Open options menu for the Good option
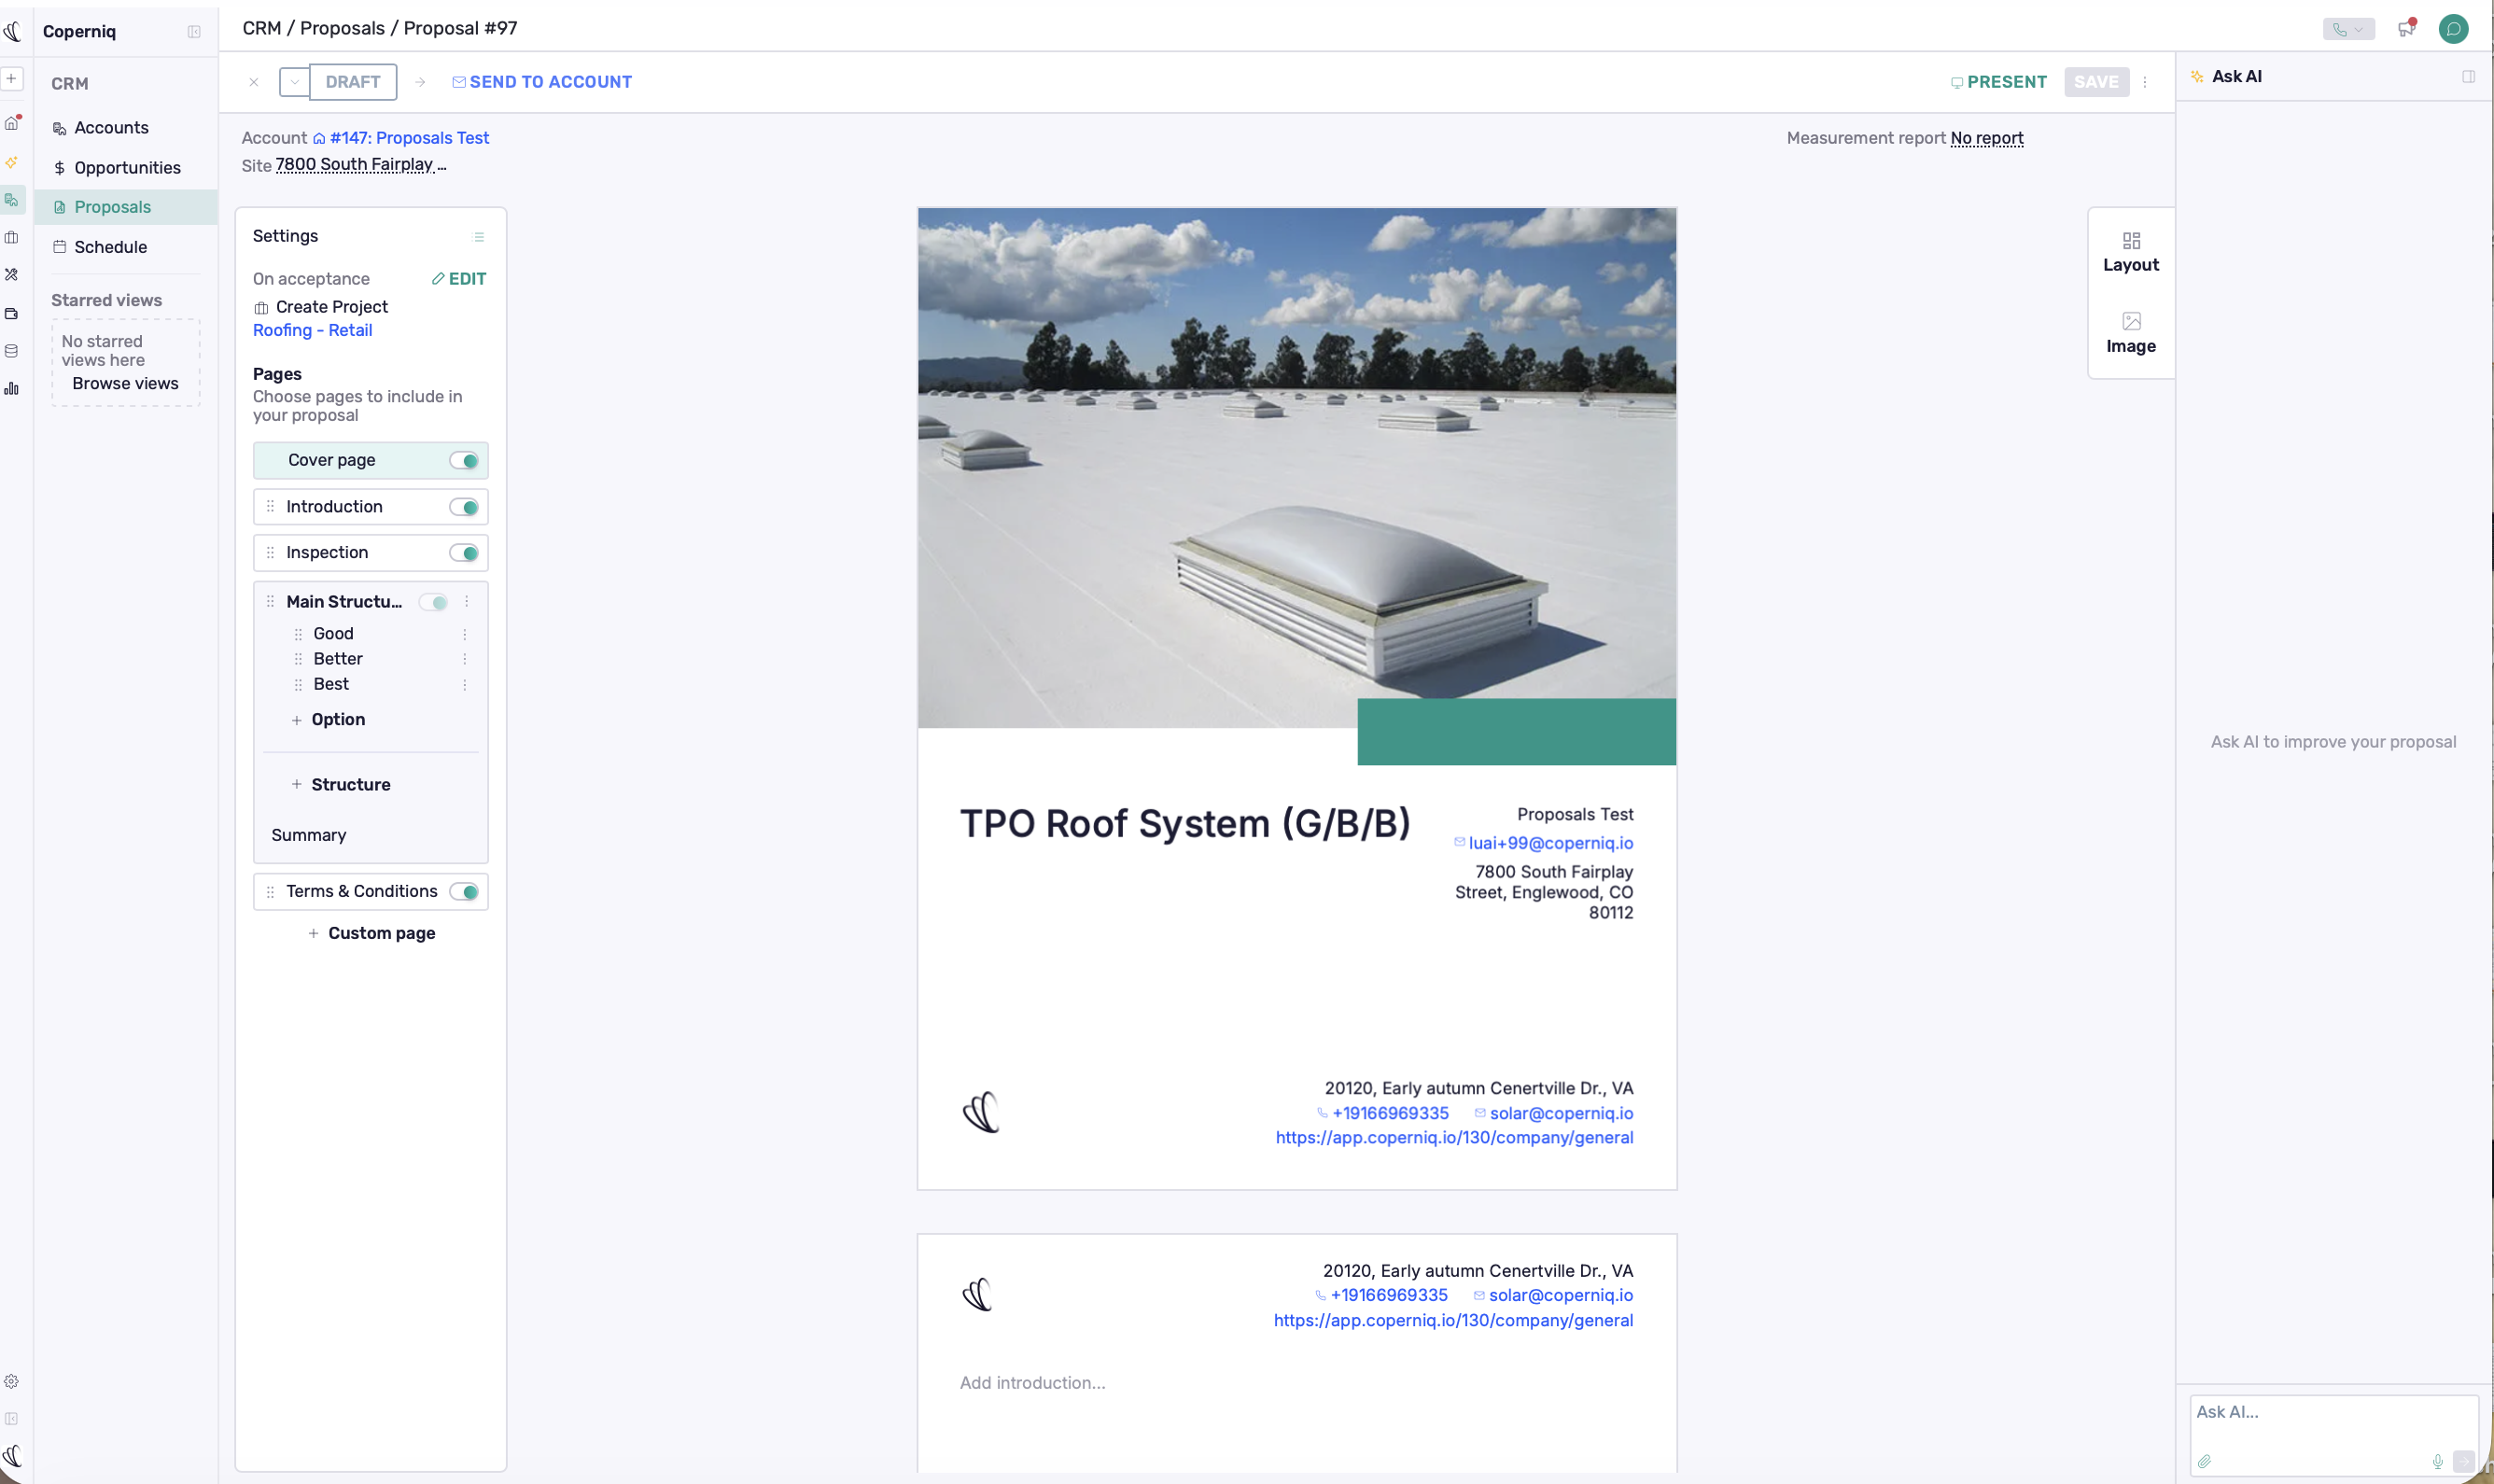The height and width of the screenshot is (1484, 2494). [465, 634]
